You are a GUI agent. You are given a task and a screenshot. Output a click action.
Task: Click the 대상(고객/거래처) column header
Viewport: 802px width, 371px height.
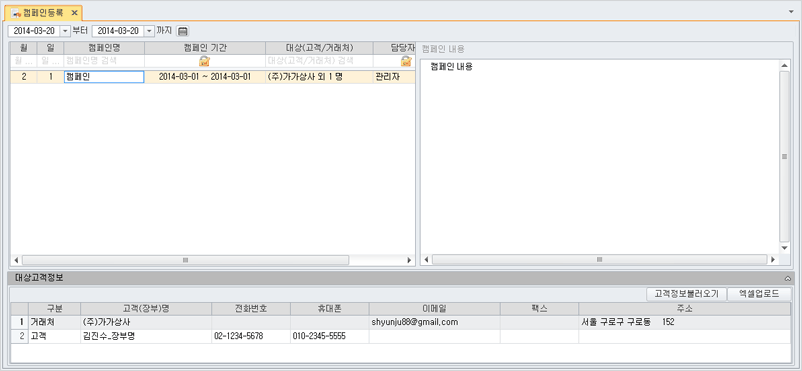point(319,48)
